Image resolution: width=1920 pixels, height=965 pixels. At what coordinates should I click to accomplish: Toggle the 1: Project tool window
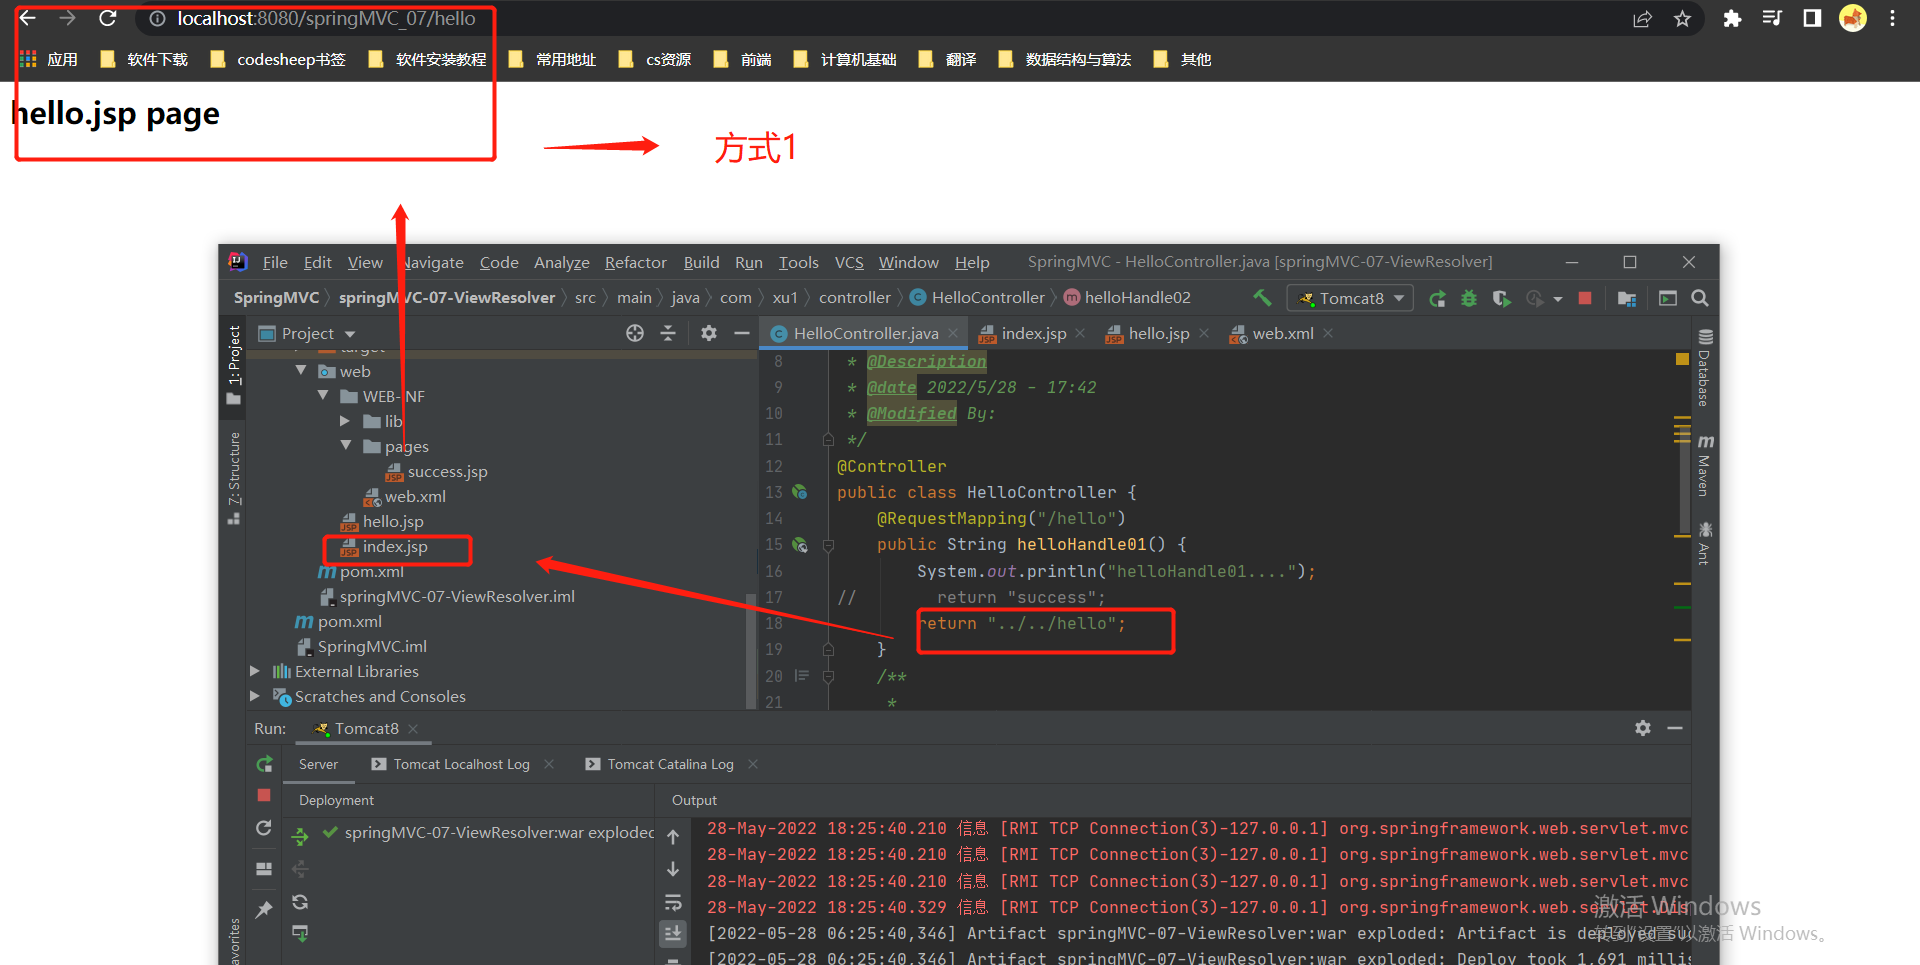234,364
